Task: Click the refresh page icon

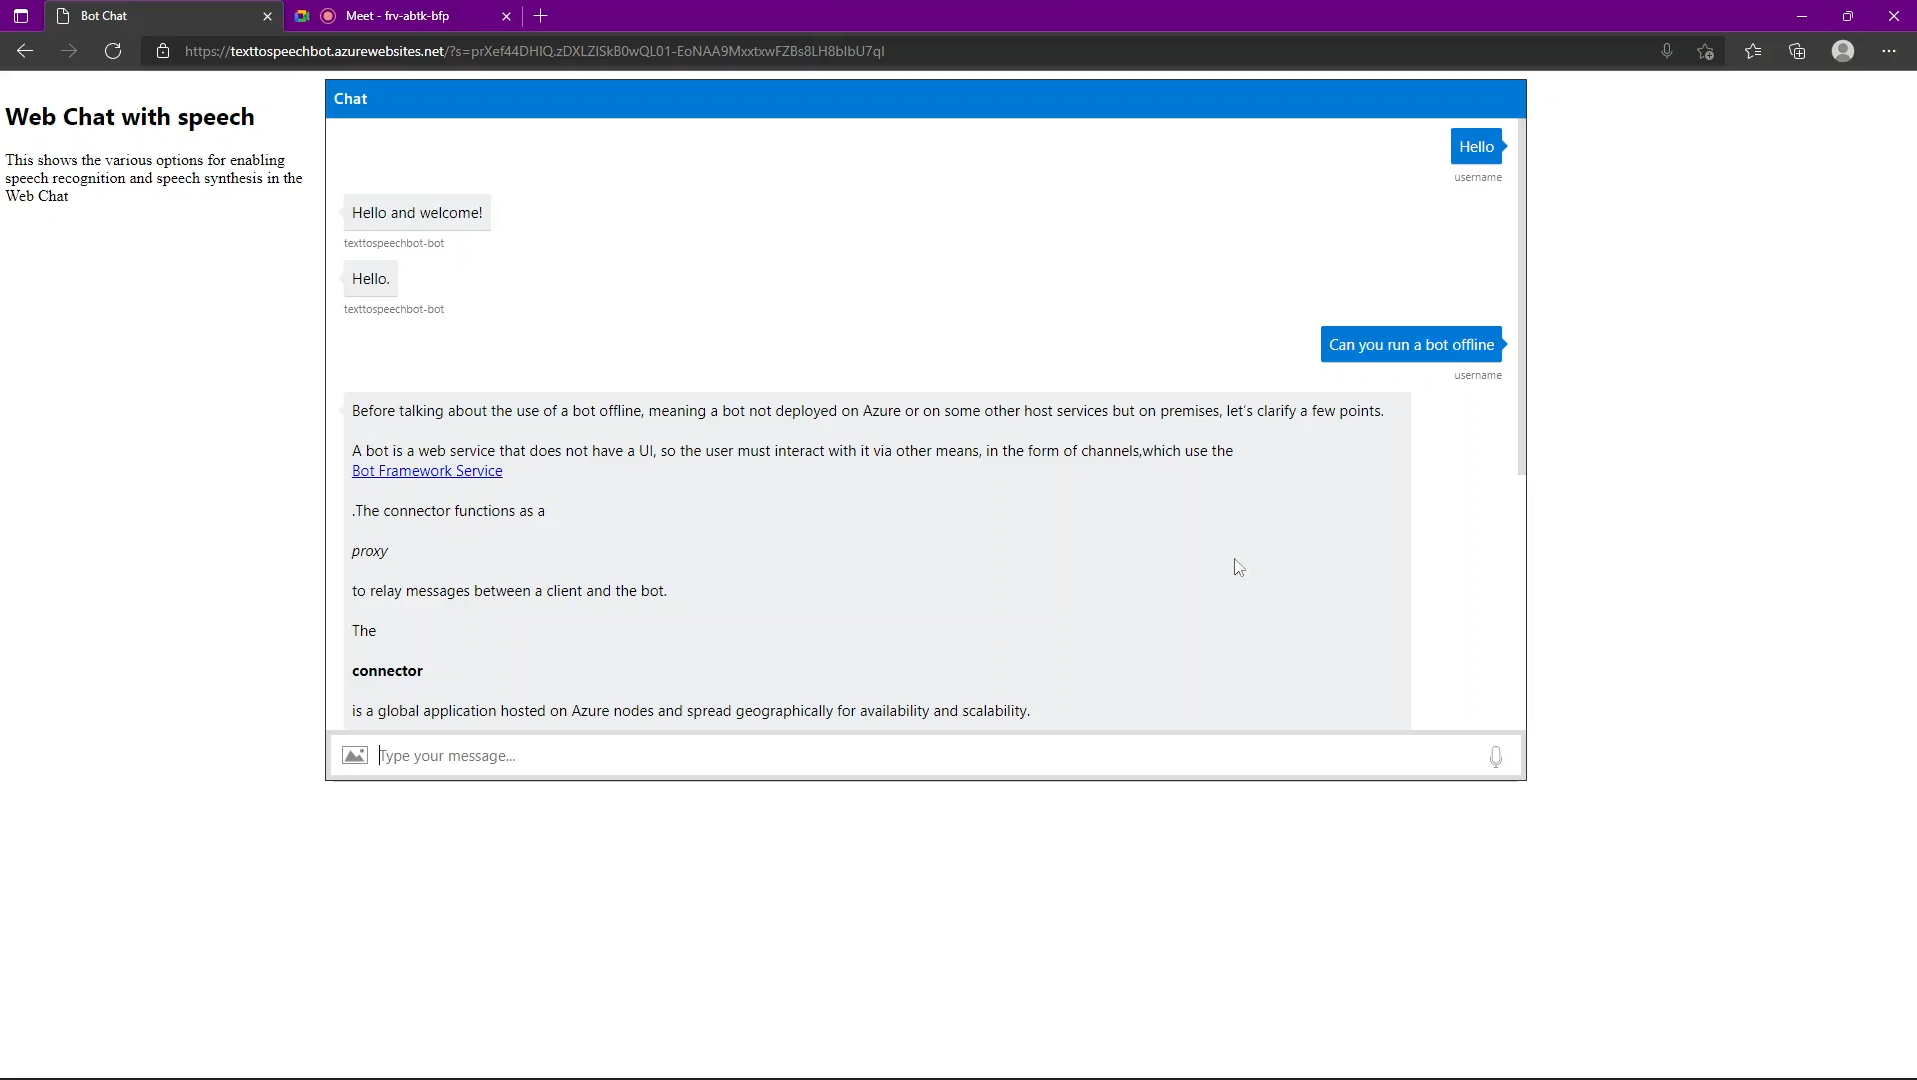Action: point(113,51)
